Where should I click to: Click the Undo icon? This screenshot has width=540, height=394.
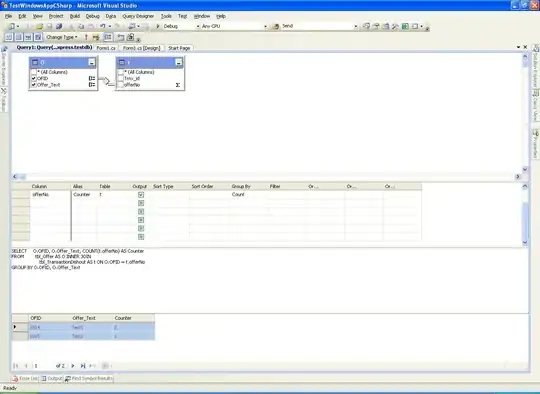[103, 26]
